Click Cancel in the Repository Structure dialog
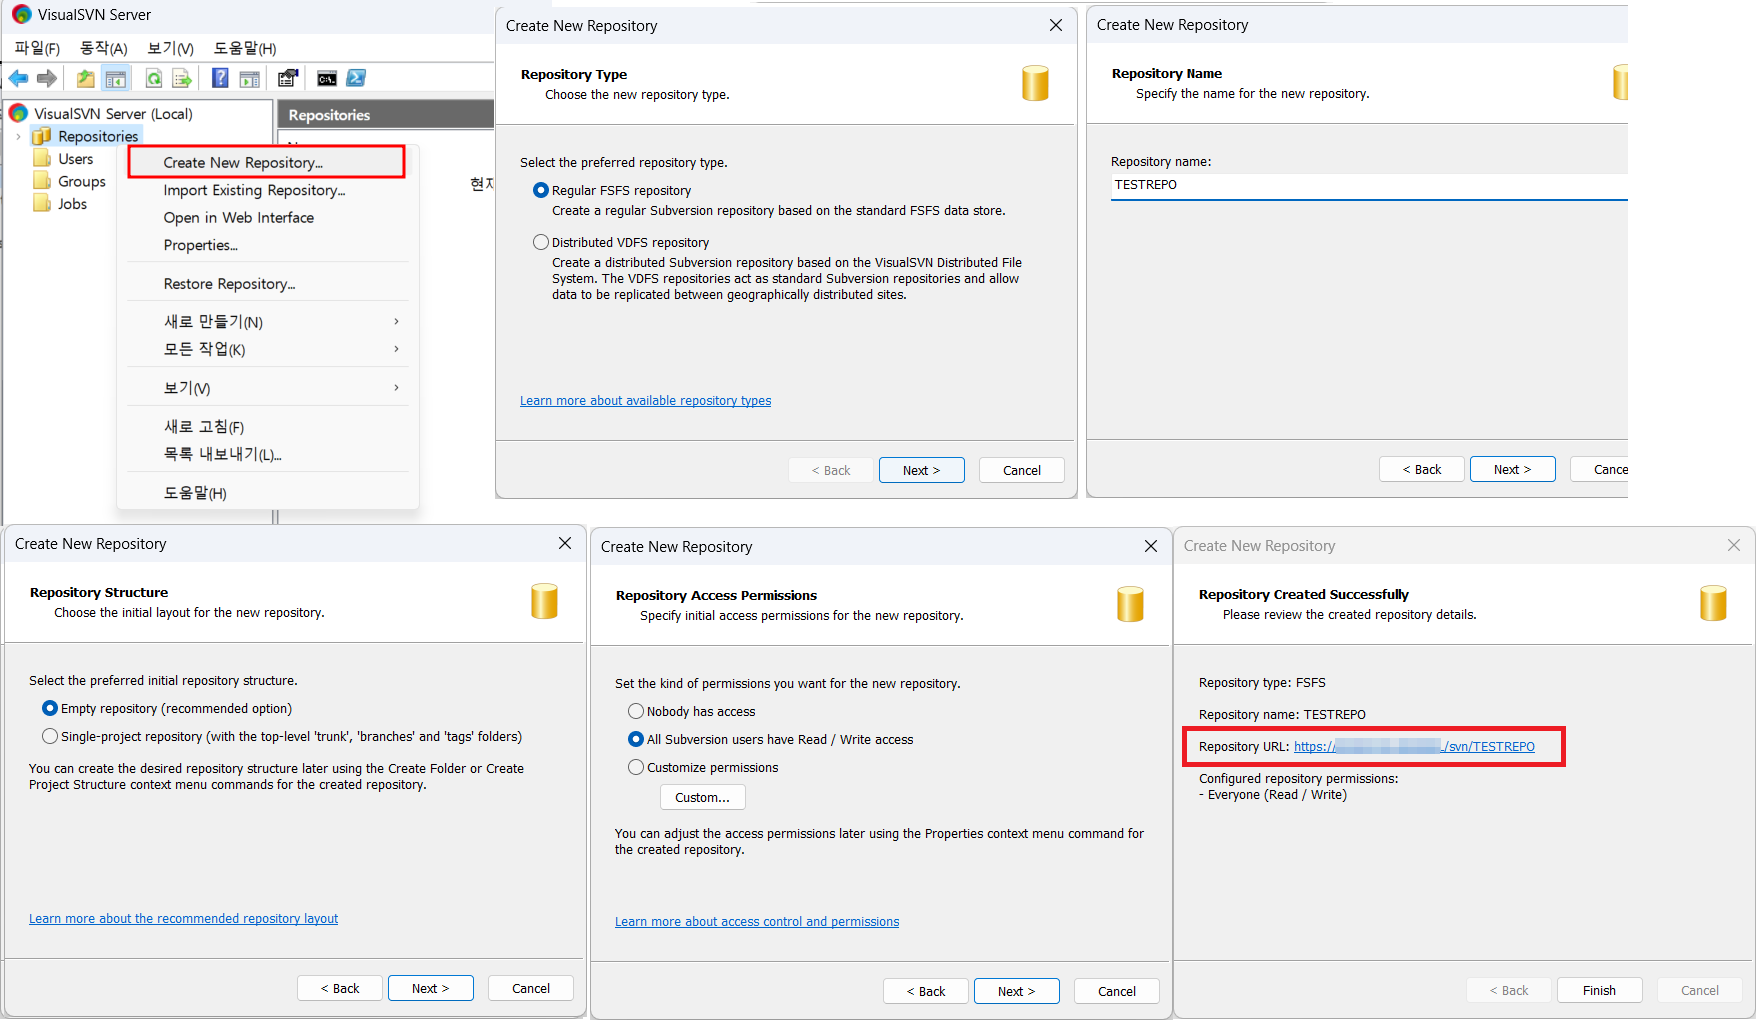Image resolution: width=1758 pixels, height=1026 pixels. (x=530, y=988)
